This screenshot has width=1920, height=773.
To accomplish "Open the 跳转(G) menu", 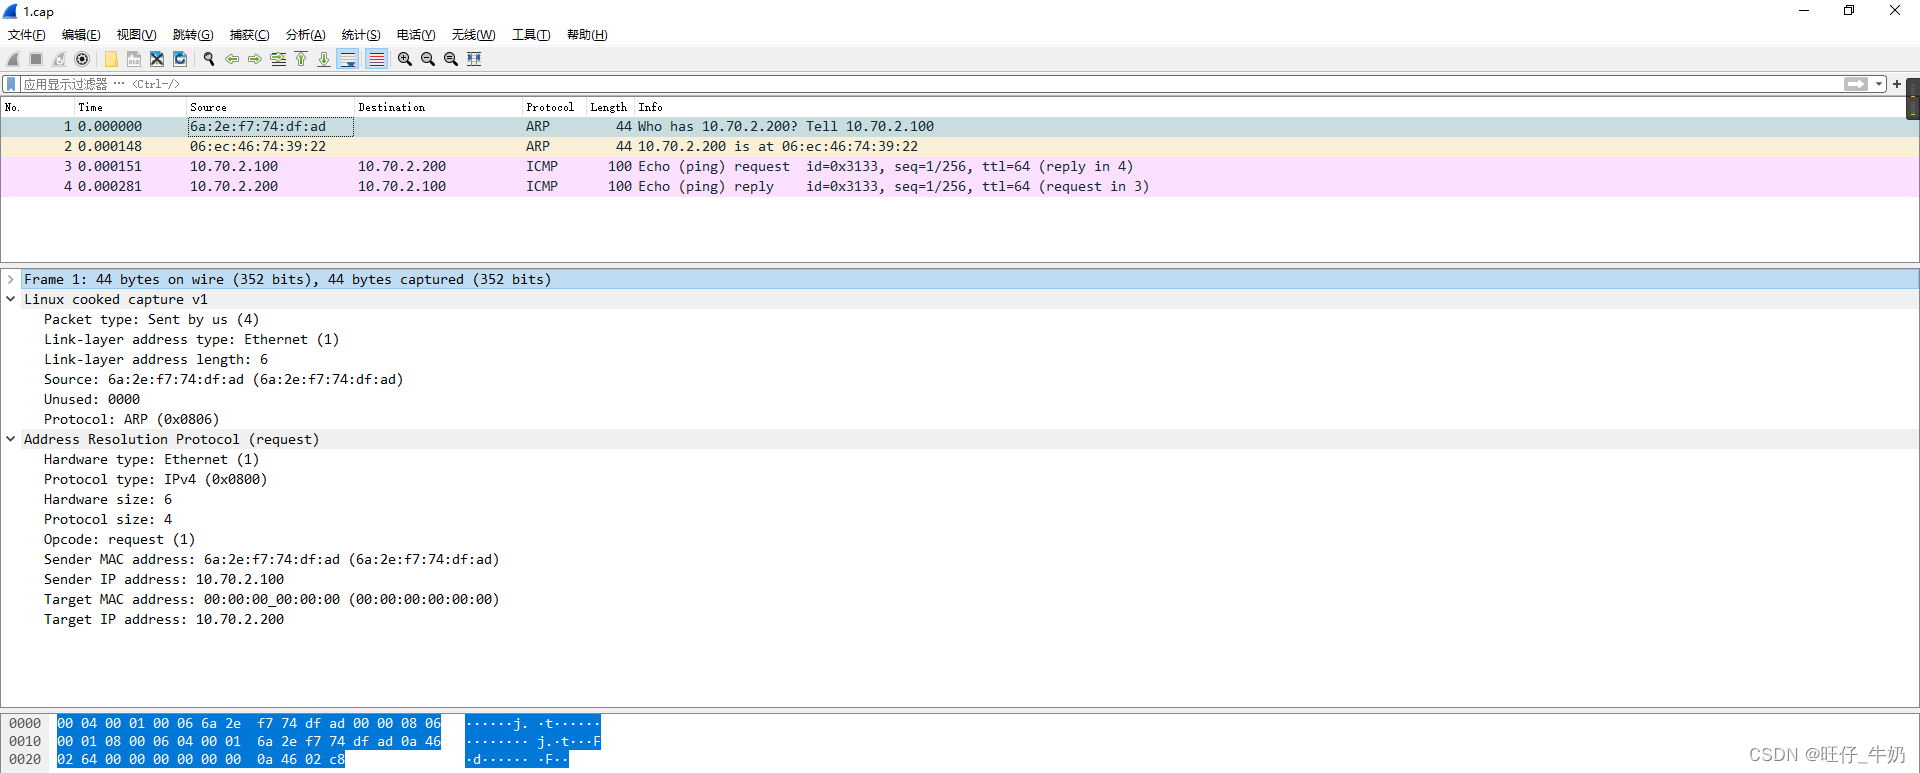I will click(x=193, y=35).
